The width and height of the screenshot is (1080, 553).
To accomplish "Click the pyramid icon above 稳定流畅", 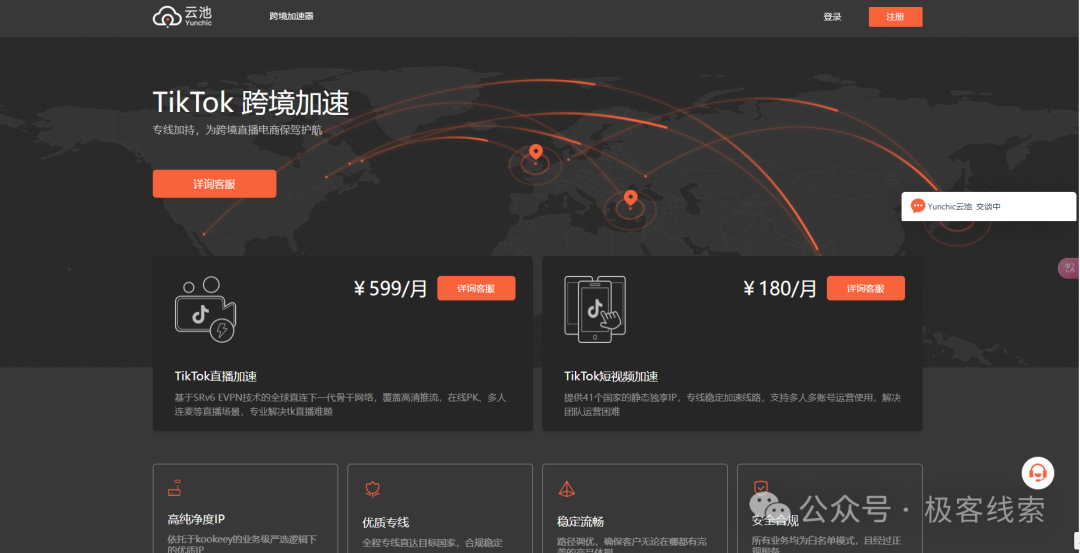I will [x=567, y=489].
